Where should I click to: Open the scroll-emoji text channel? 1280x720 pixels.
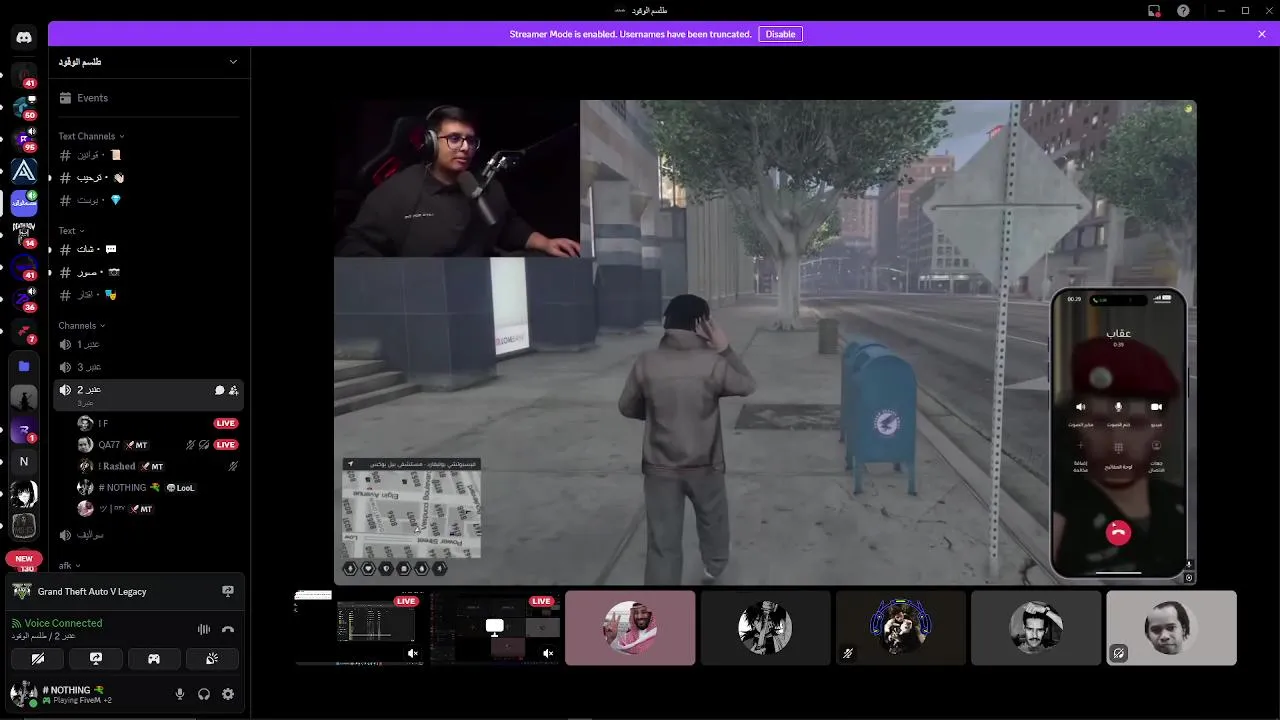[x=148, y=155]
